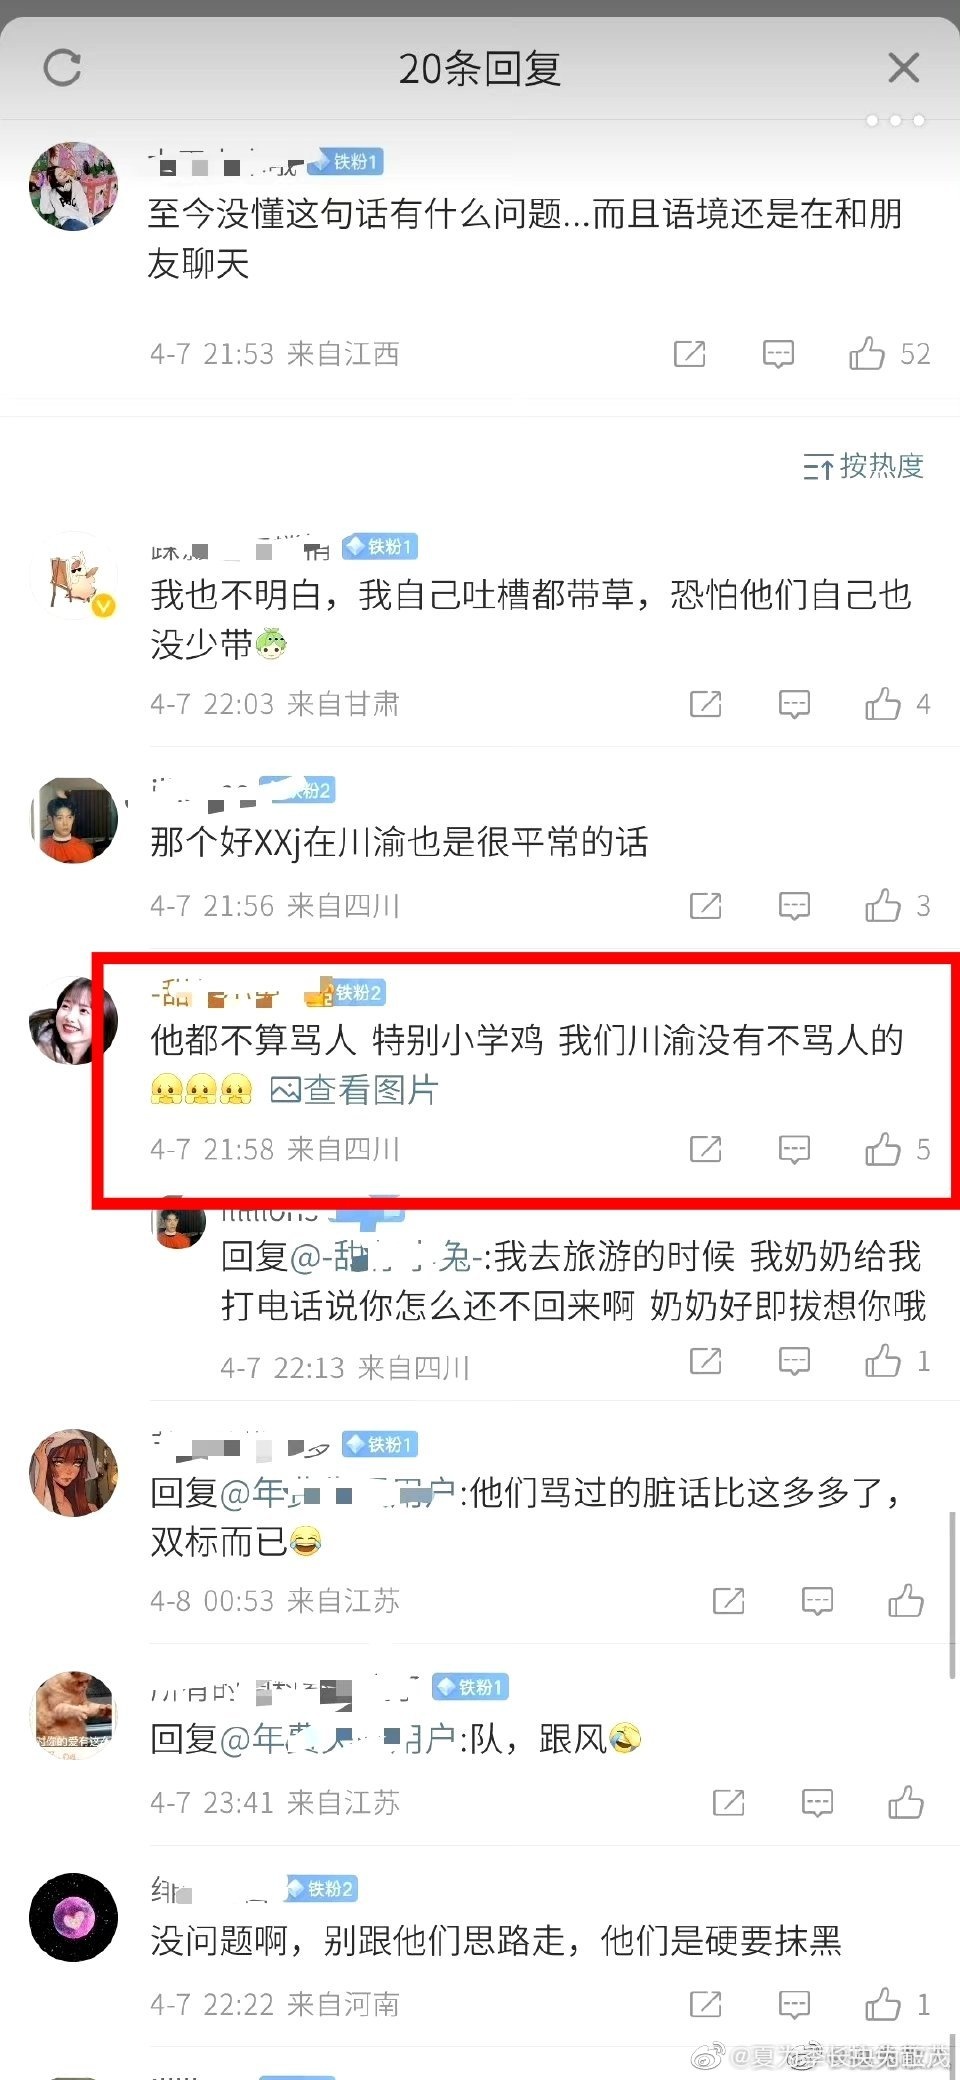
Task: Repost the 川渝 comment at 21:56
Action: pos(706,906)
